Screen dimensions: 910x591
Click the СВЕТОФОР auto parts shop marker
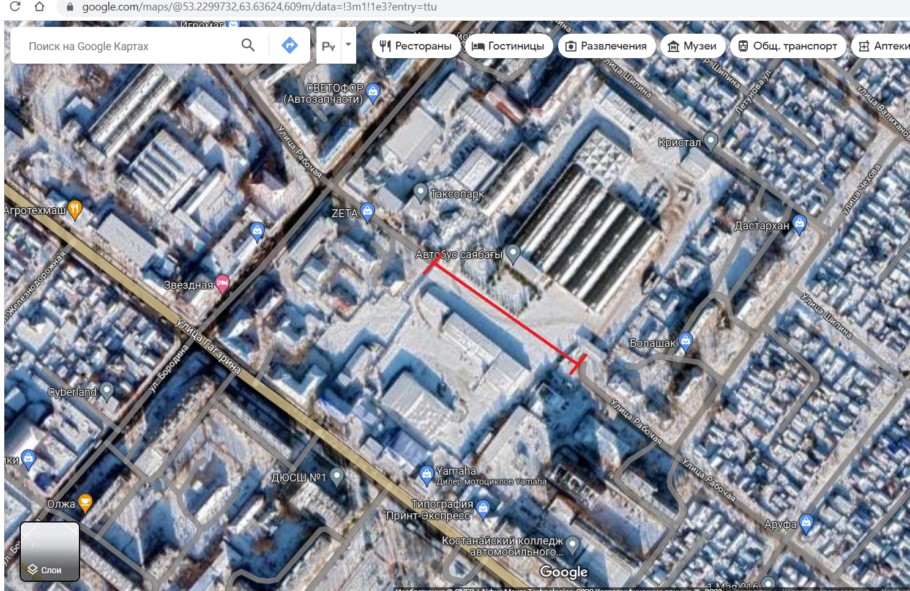373,93
